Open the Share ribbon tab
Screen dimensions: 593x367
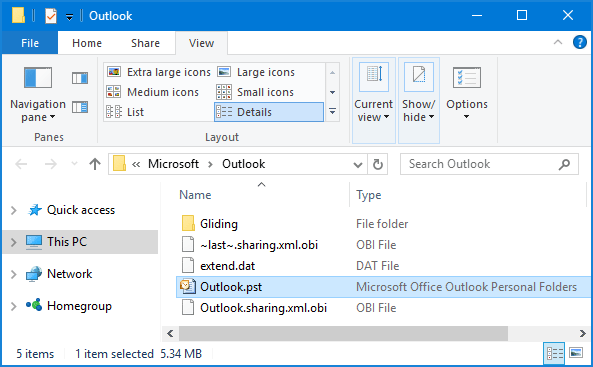(x=146, y=43)
